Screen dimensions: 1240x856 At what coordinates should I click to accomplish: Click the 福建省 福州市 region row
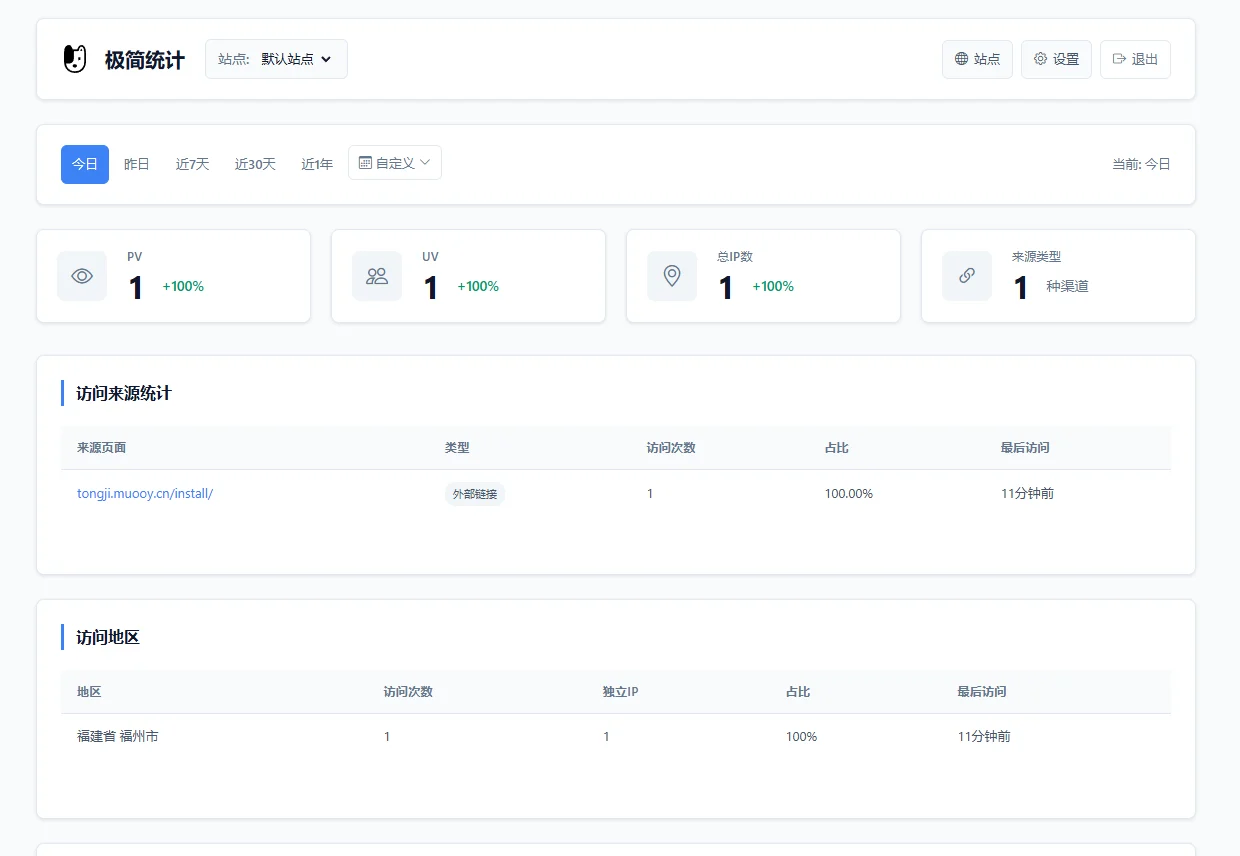click(118, 736)
